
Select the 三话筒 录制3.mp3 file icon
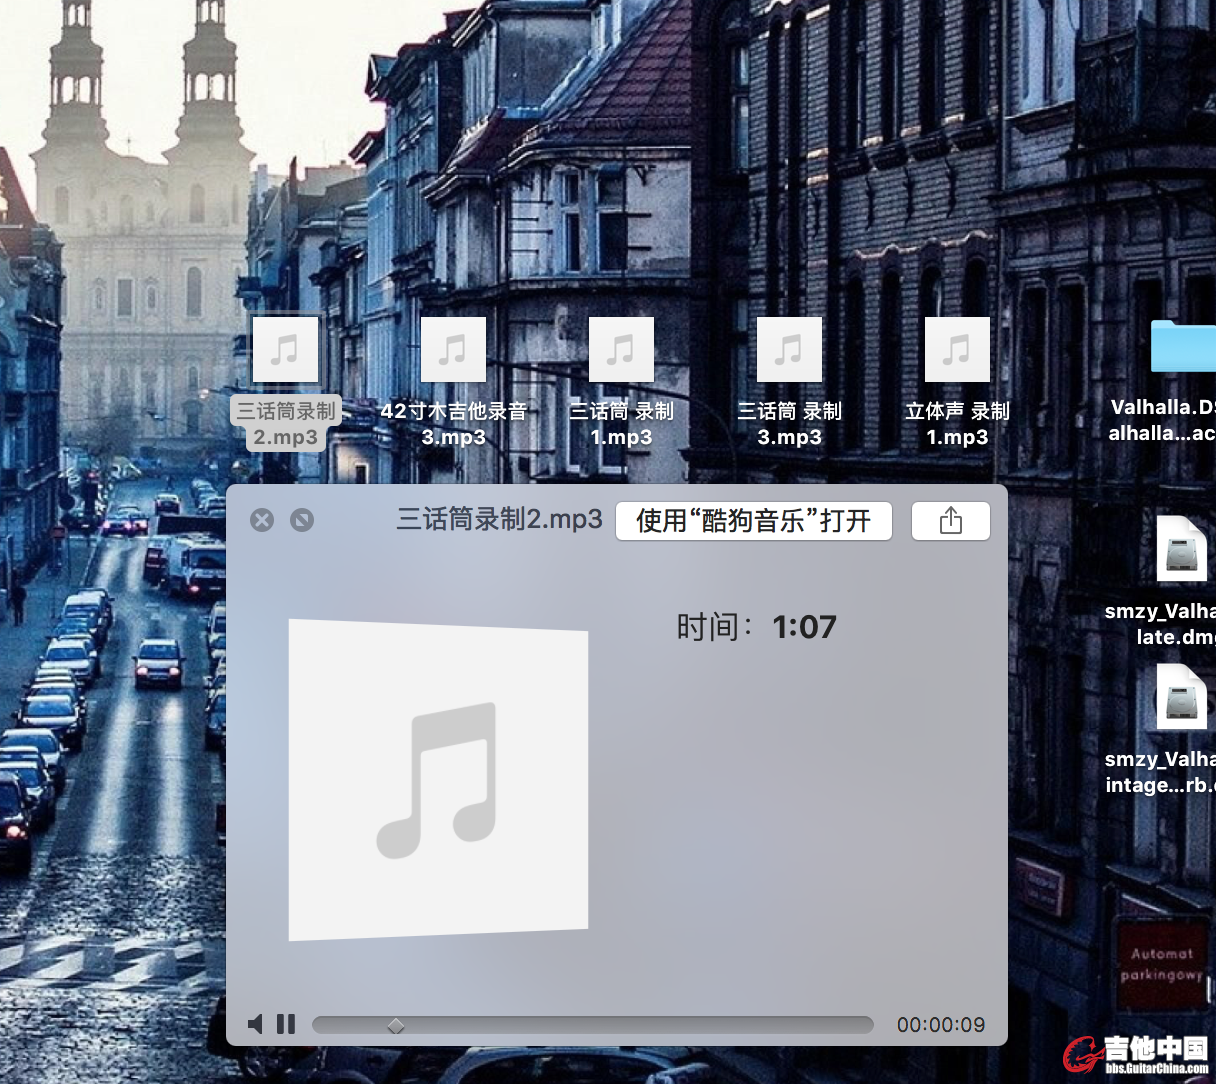[x=790, y=350]
